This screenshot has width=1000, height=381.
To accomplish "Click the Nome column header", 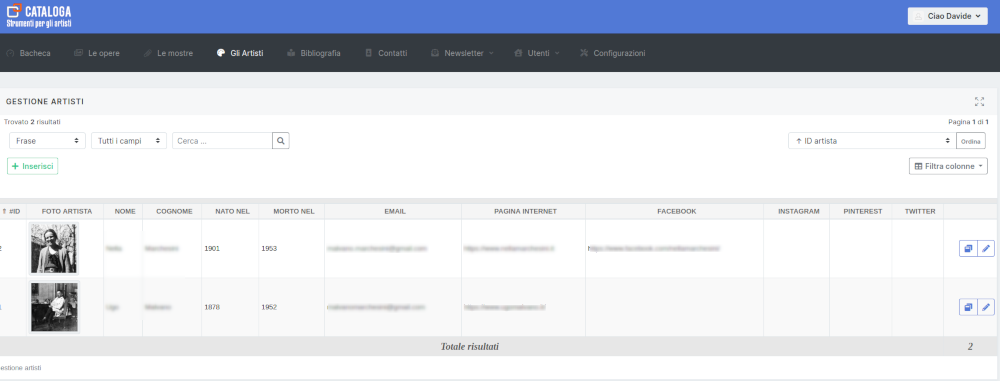I will (125, 211).
